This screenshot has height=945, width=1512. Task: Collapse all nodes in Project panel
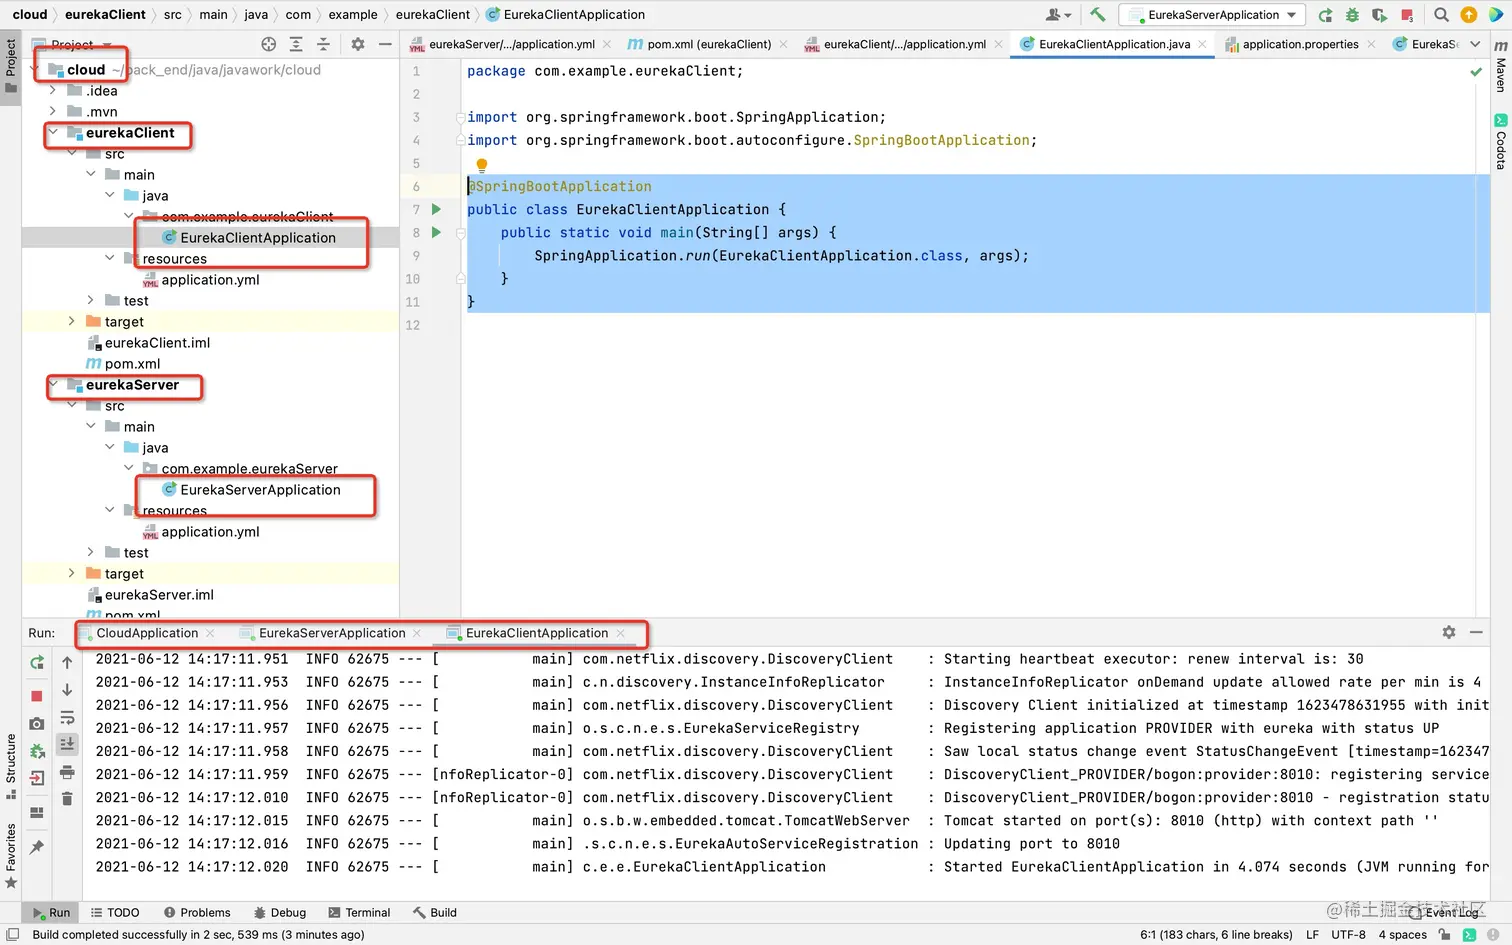click(323, 44)
